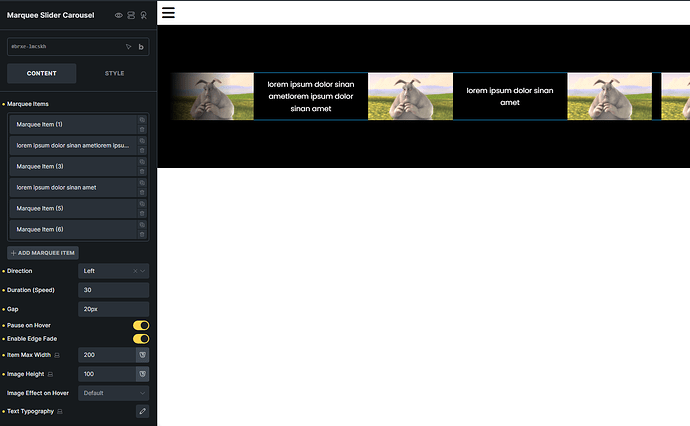The image size is (690, 426).
Task: Click the cursor icon in the ID field
Action: click(128, 46)
